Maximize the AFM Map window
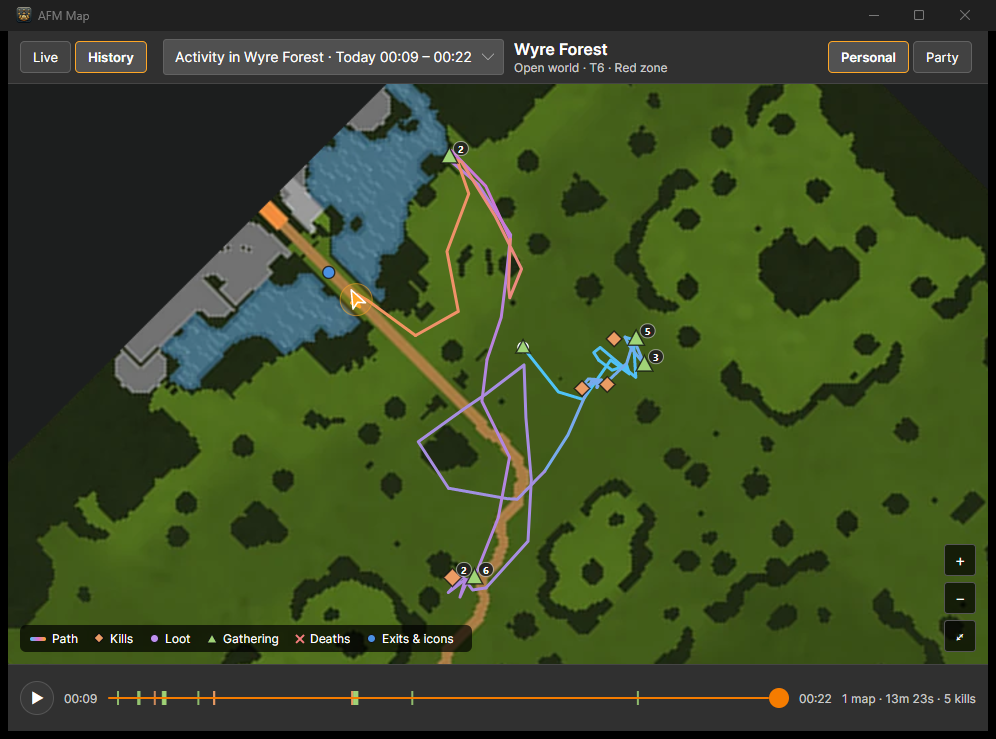 919,15
